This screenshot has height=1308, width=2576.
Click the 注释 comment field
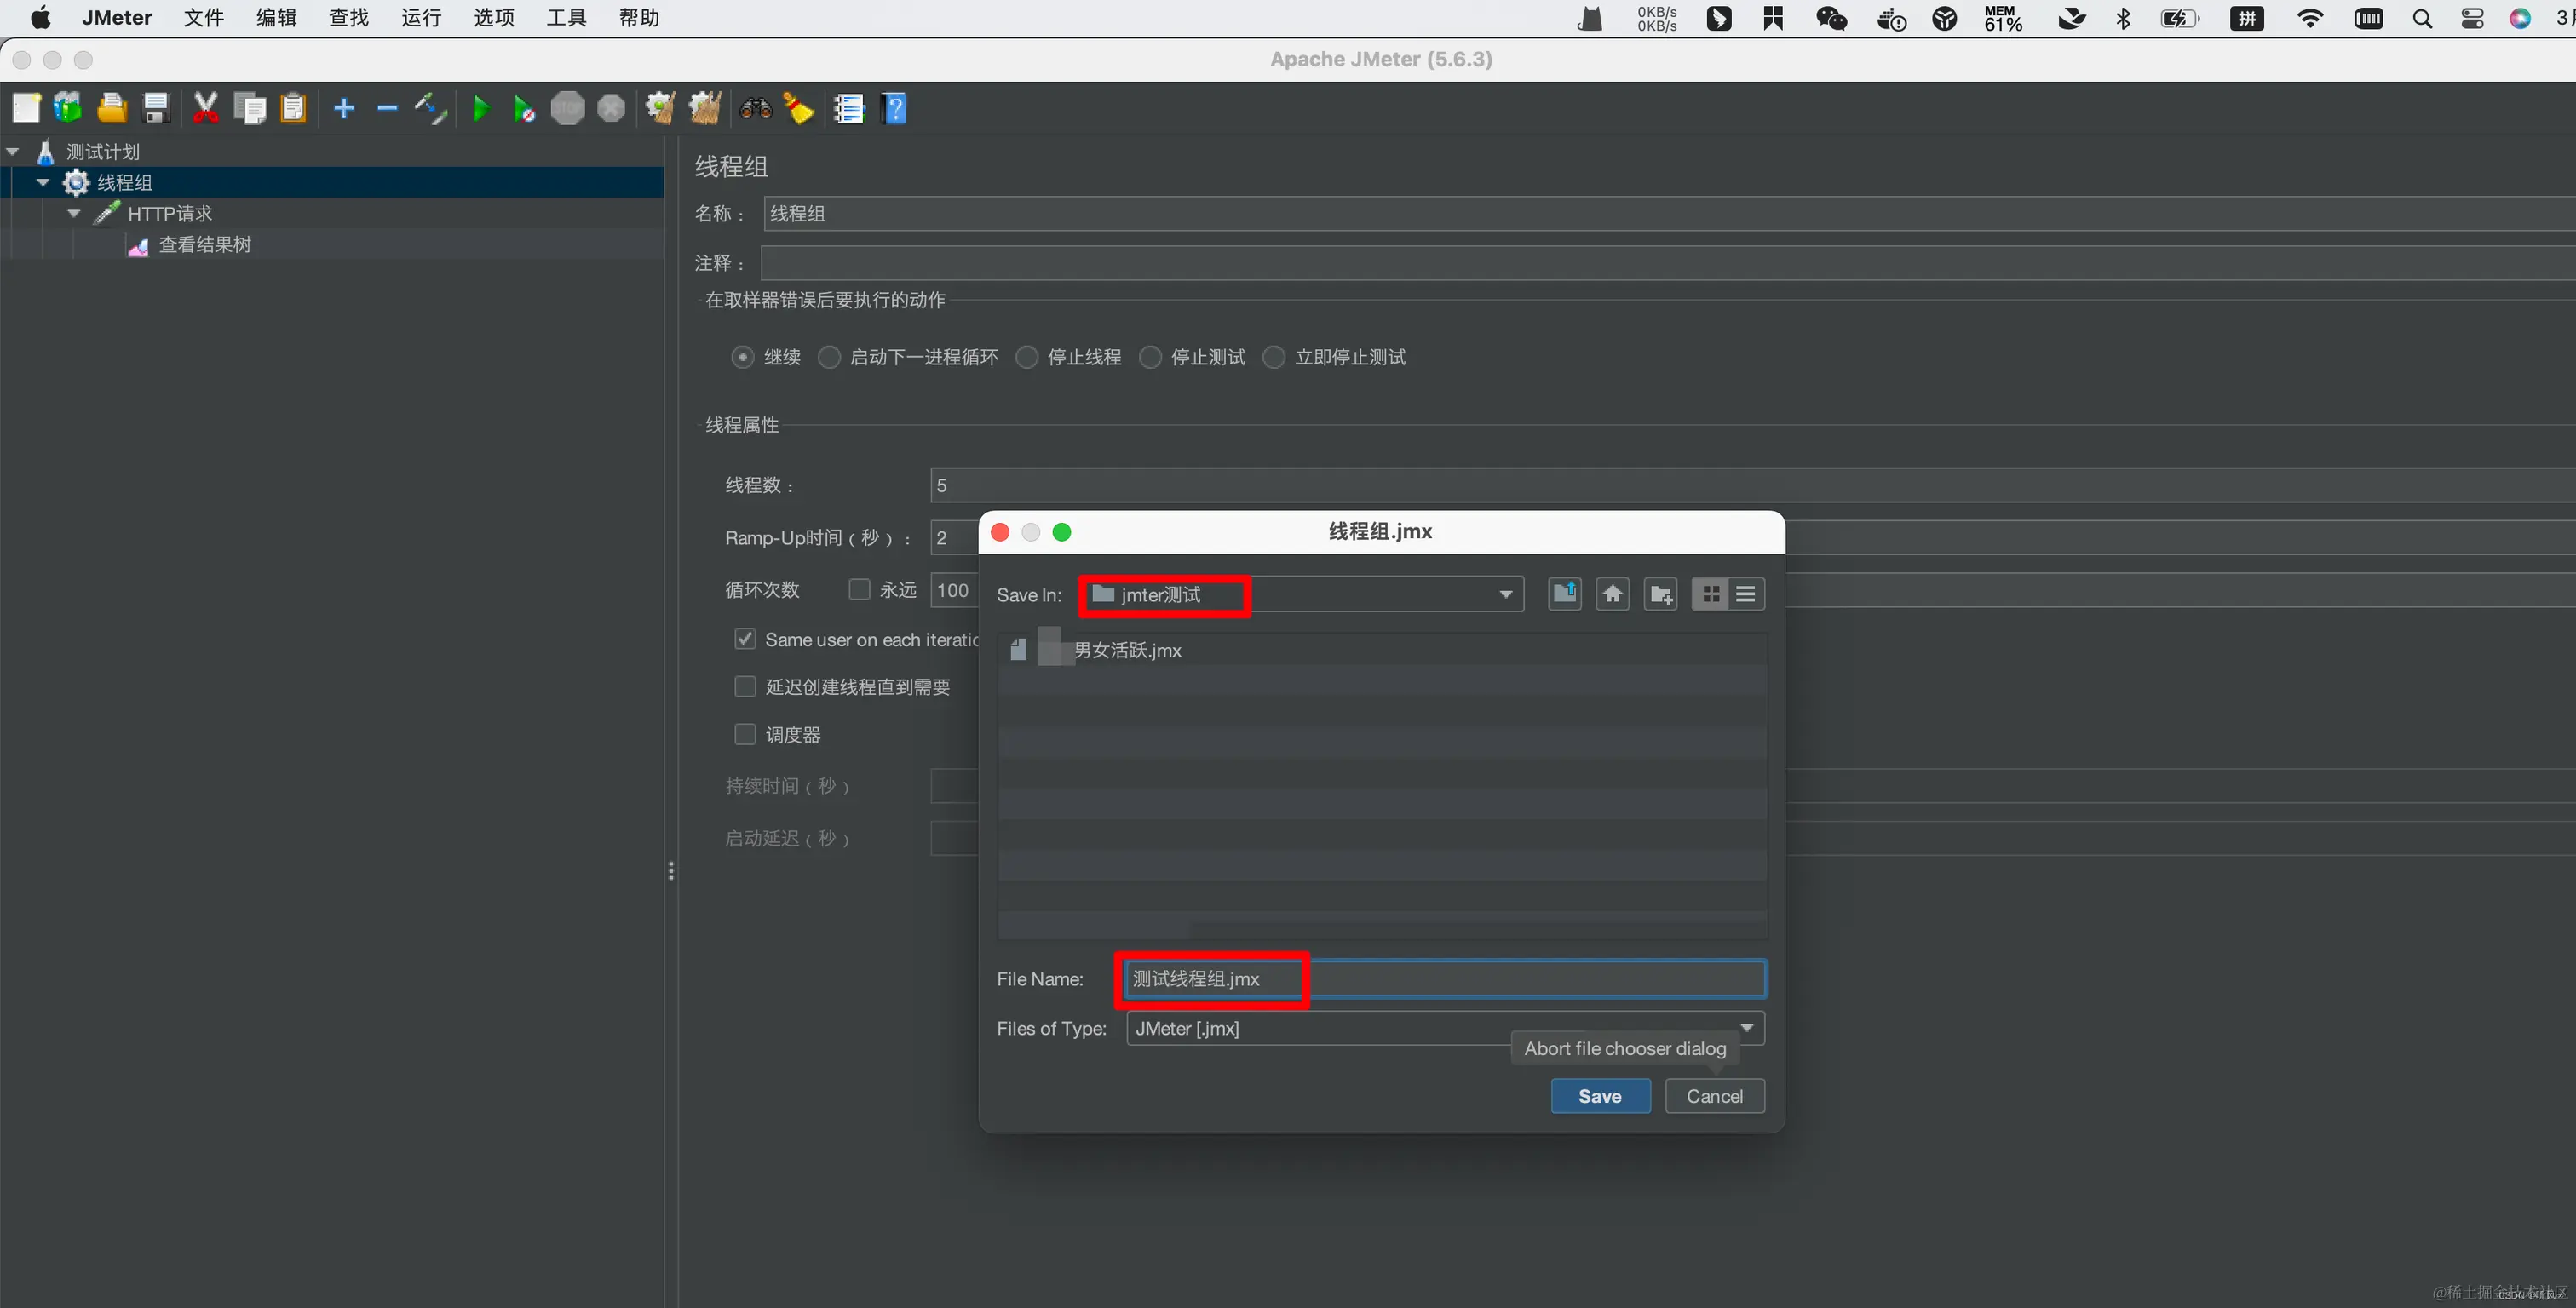tap(1669, 263)
